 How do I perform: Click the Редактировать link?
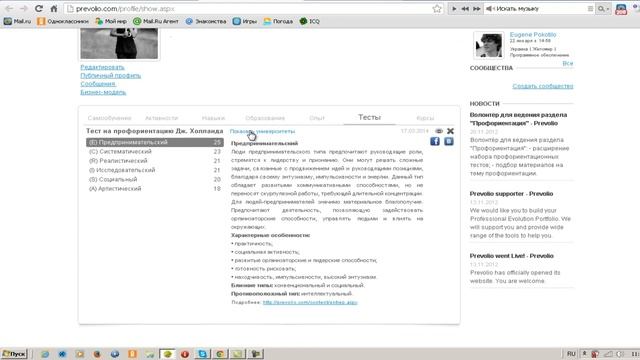pos(102,67)
